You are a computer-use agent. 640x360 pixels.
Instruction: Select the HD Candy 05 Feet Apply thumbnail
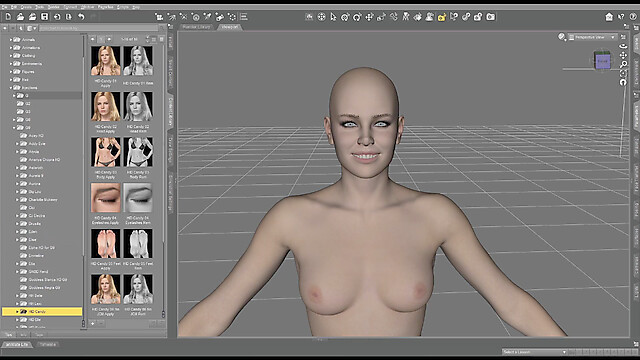(x=106, y=243)
